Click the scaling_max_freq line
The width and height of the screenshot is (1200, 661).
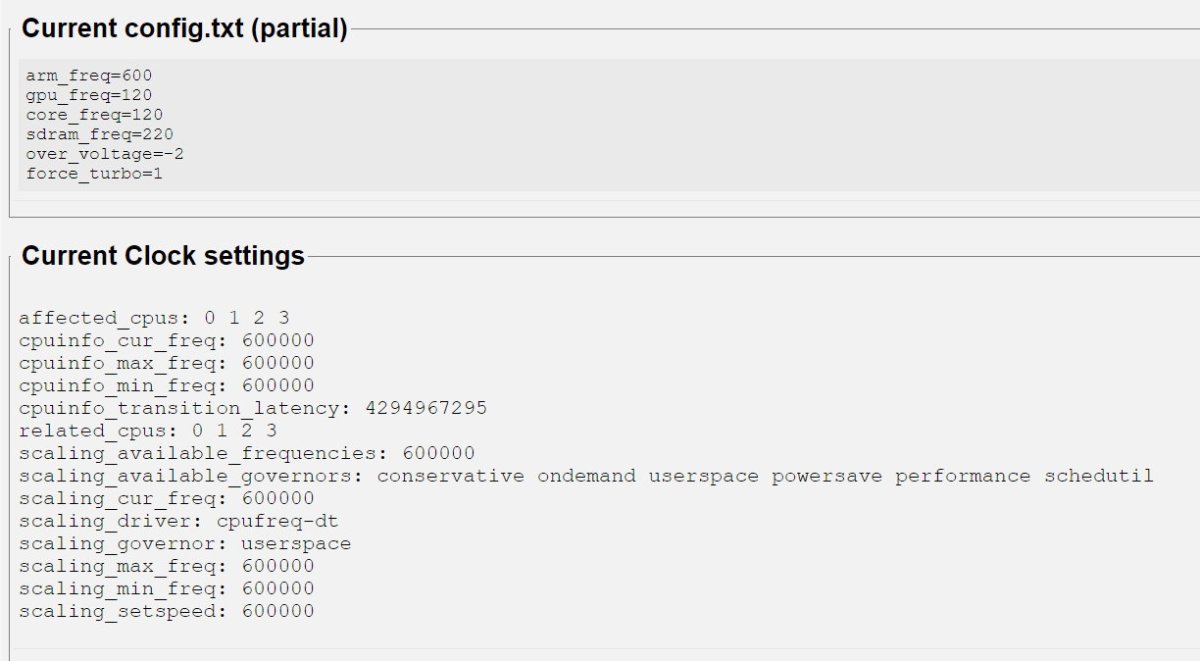166,566
